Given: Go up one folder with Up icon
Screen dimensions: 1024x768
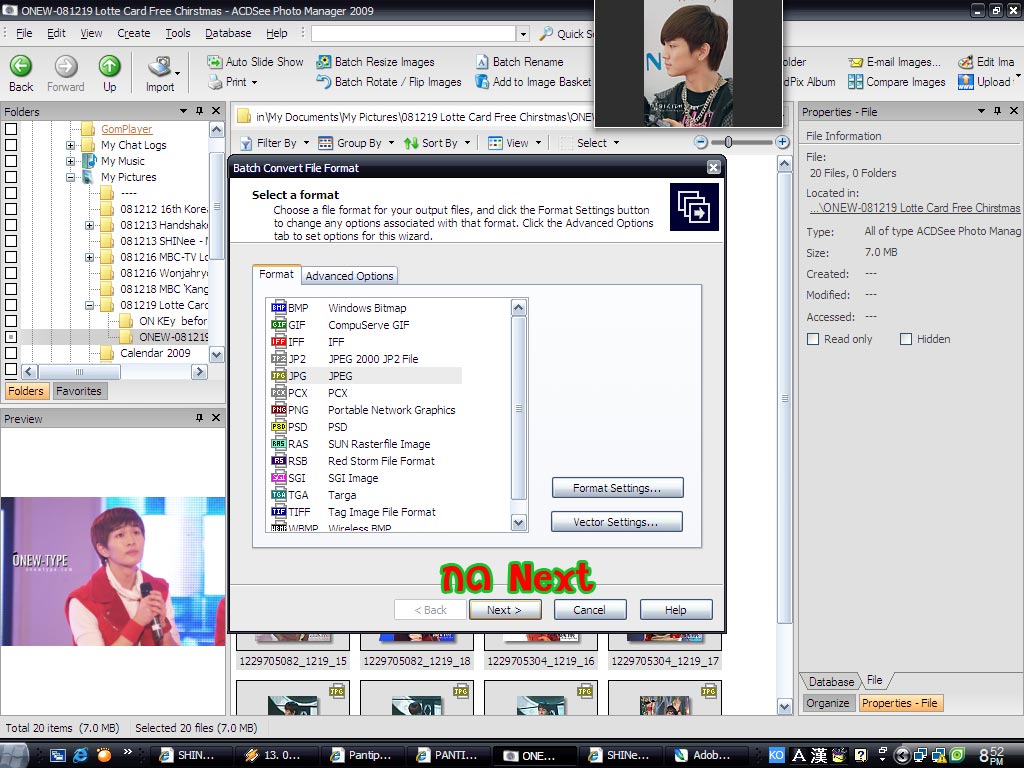Looking at the screenshot, I should (x=109, y=66).
